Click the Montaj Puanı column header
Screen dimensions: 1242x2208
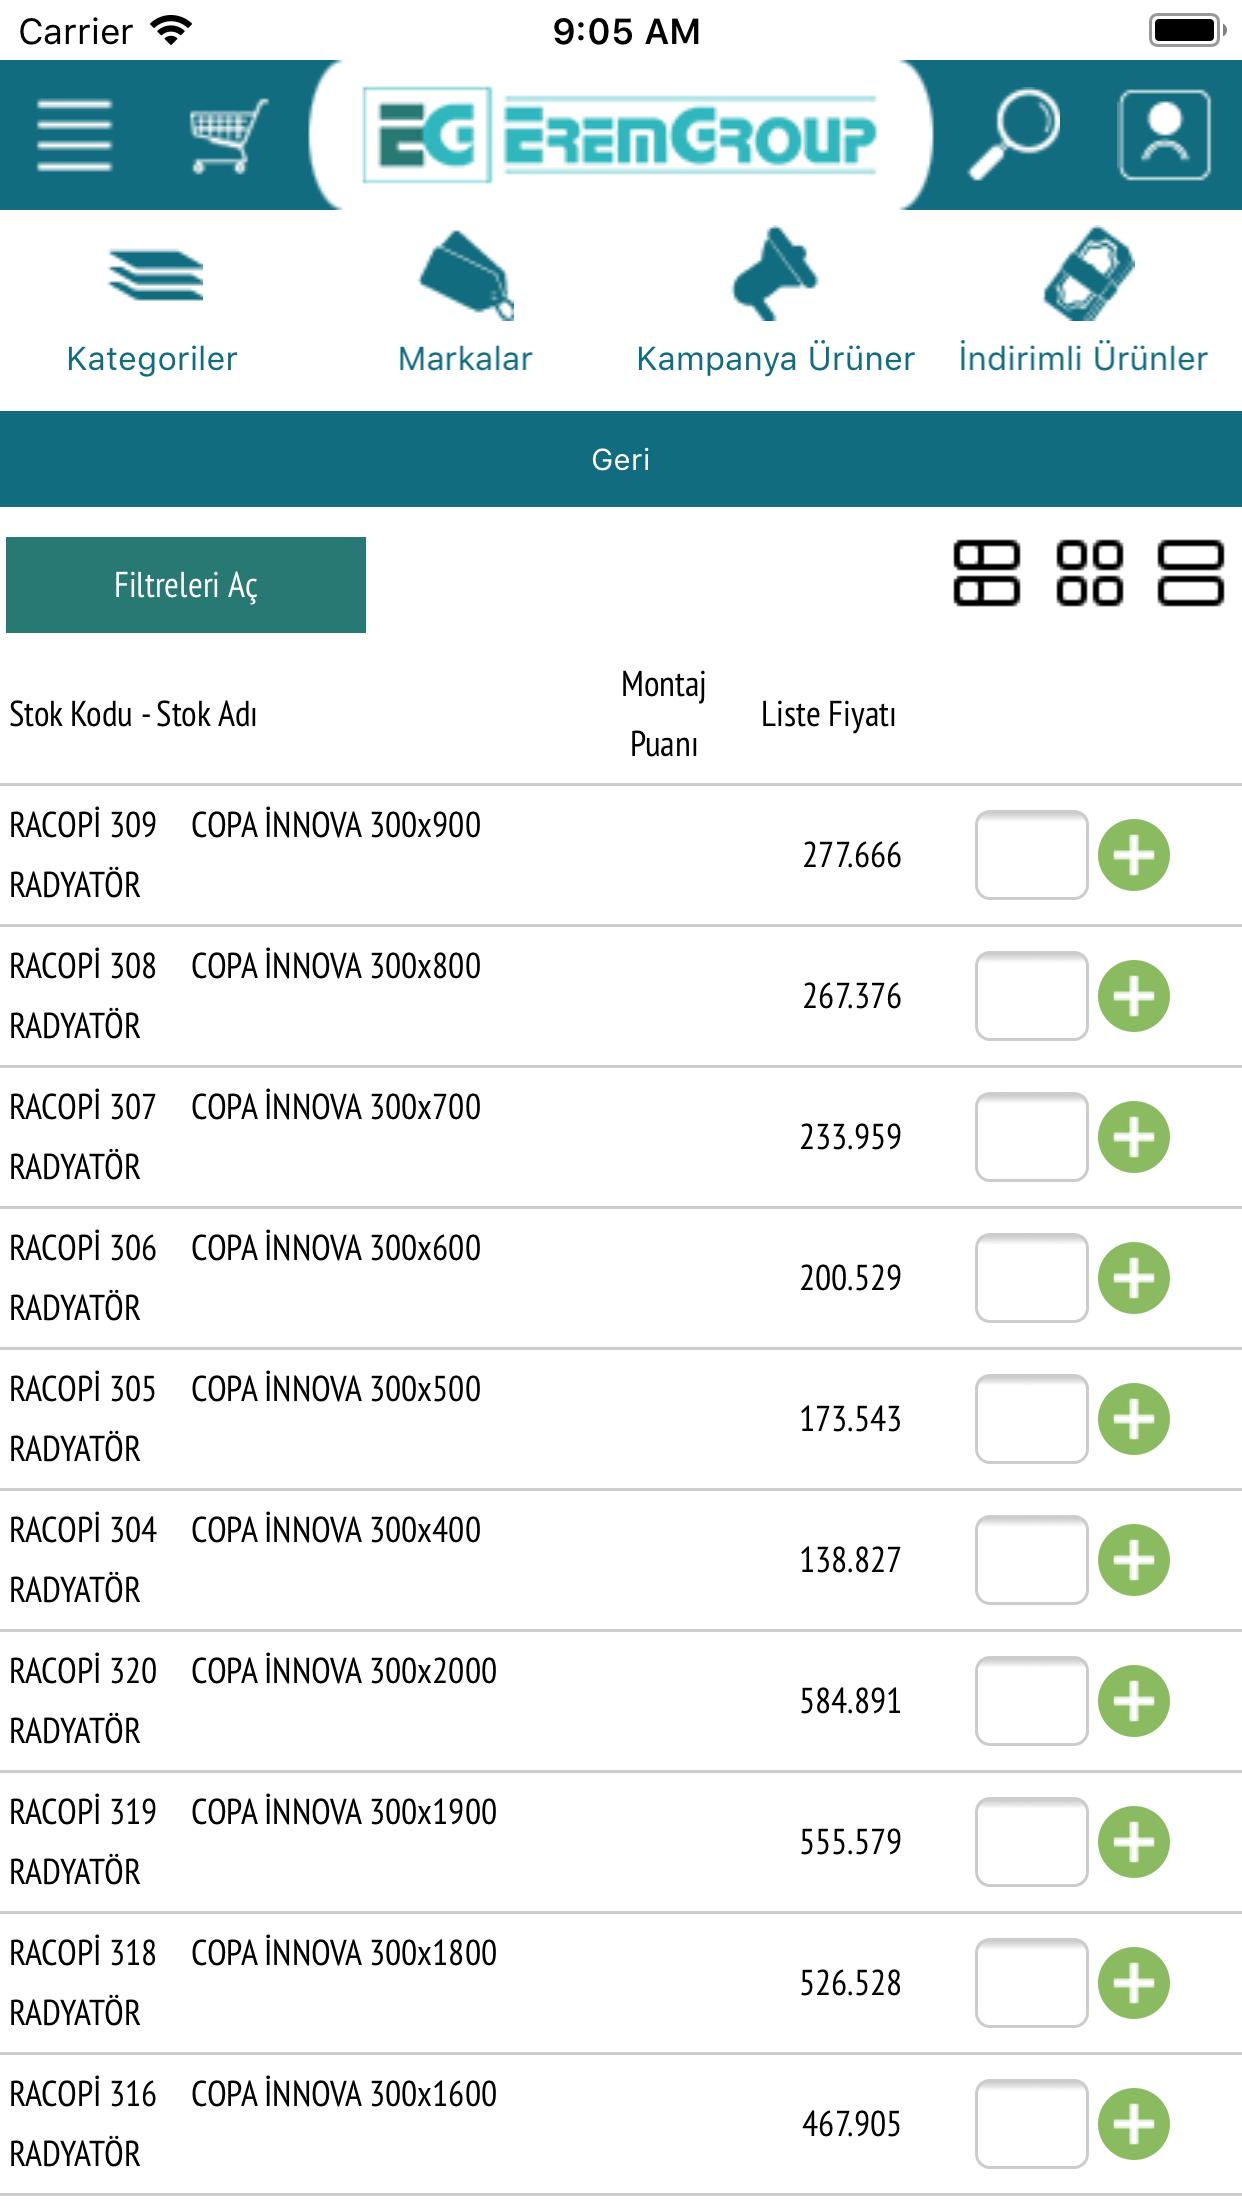click(x=664, y=714)
